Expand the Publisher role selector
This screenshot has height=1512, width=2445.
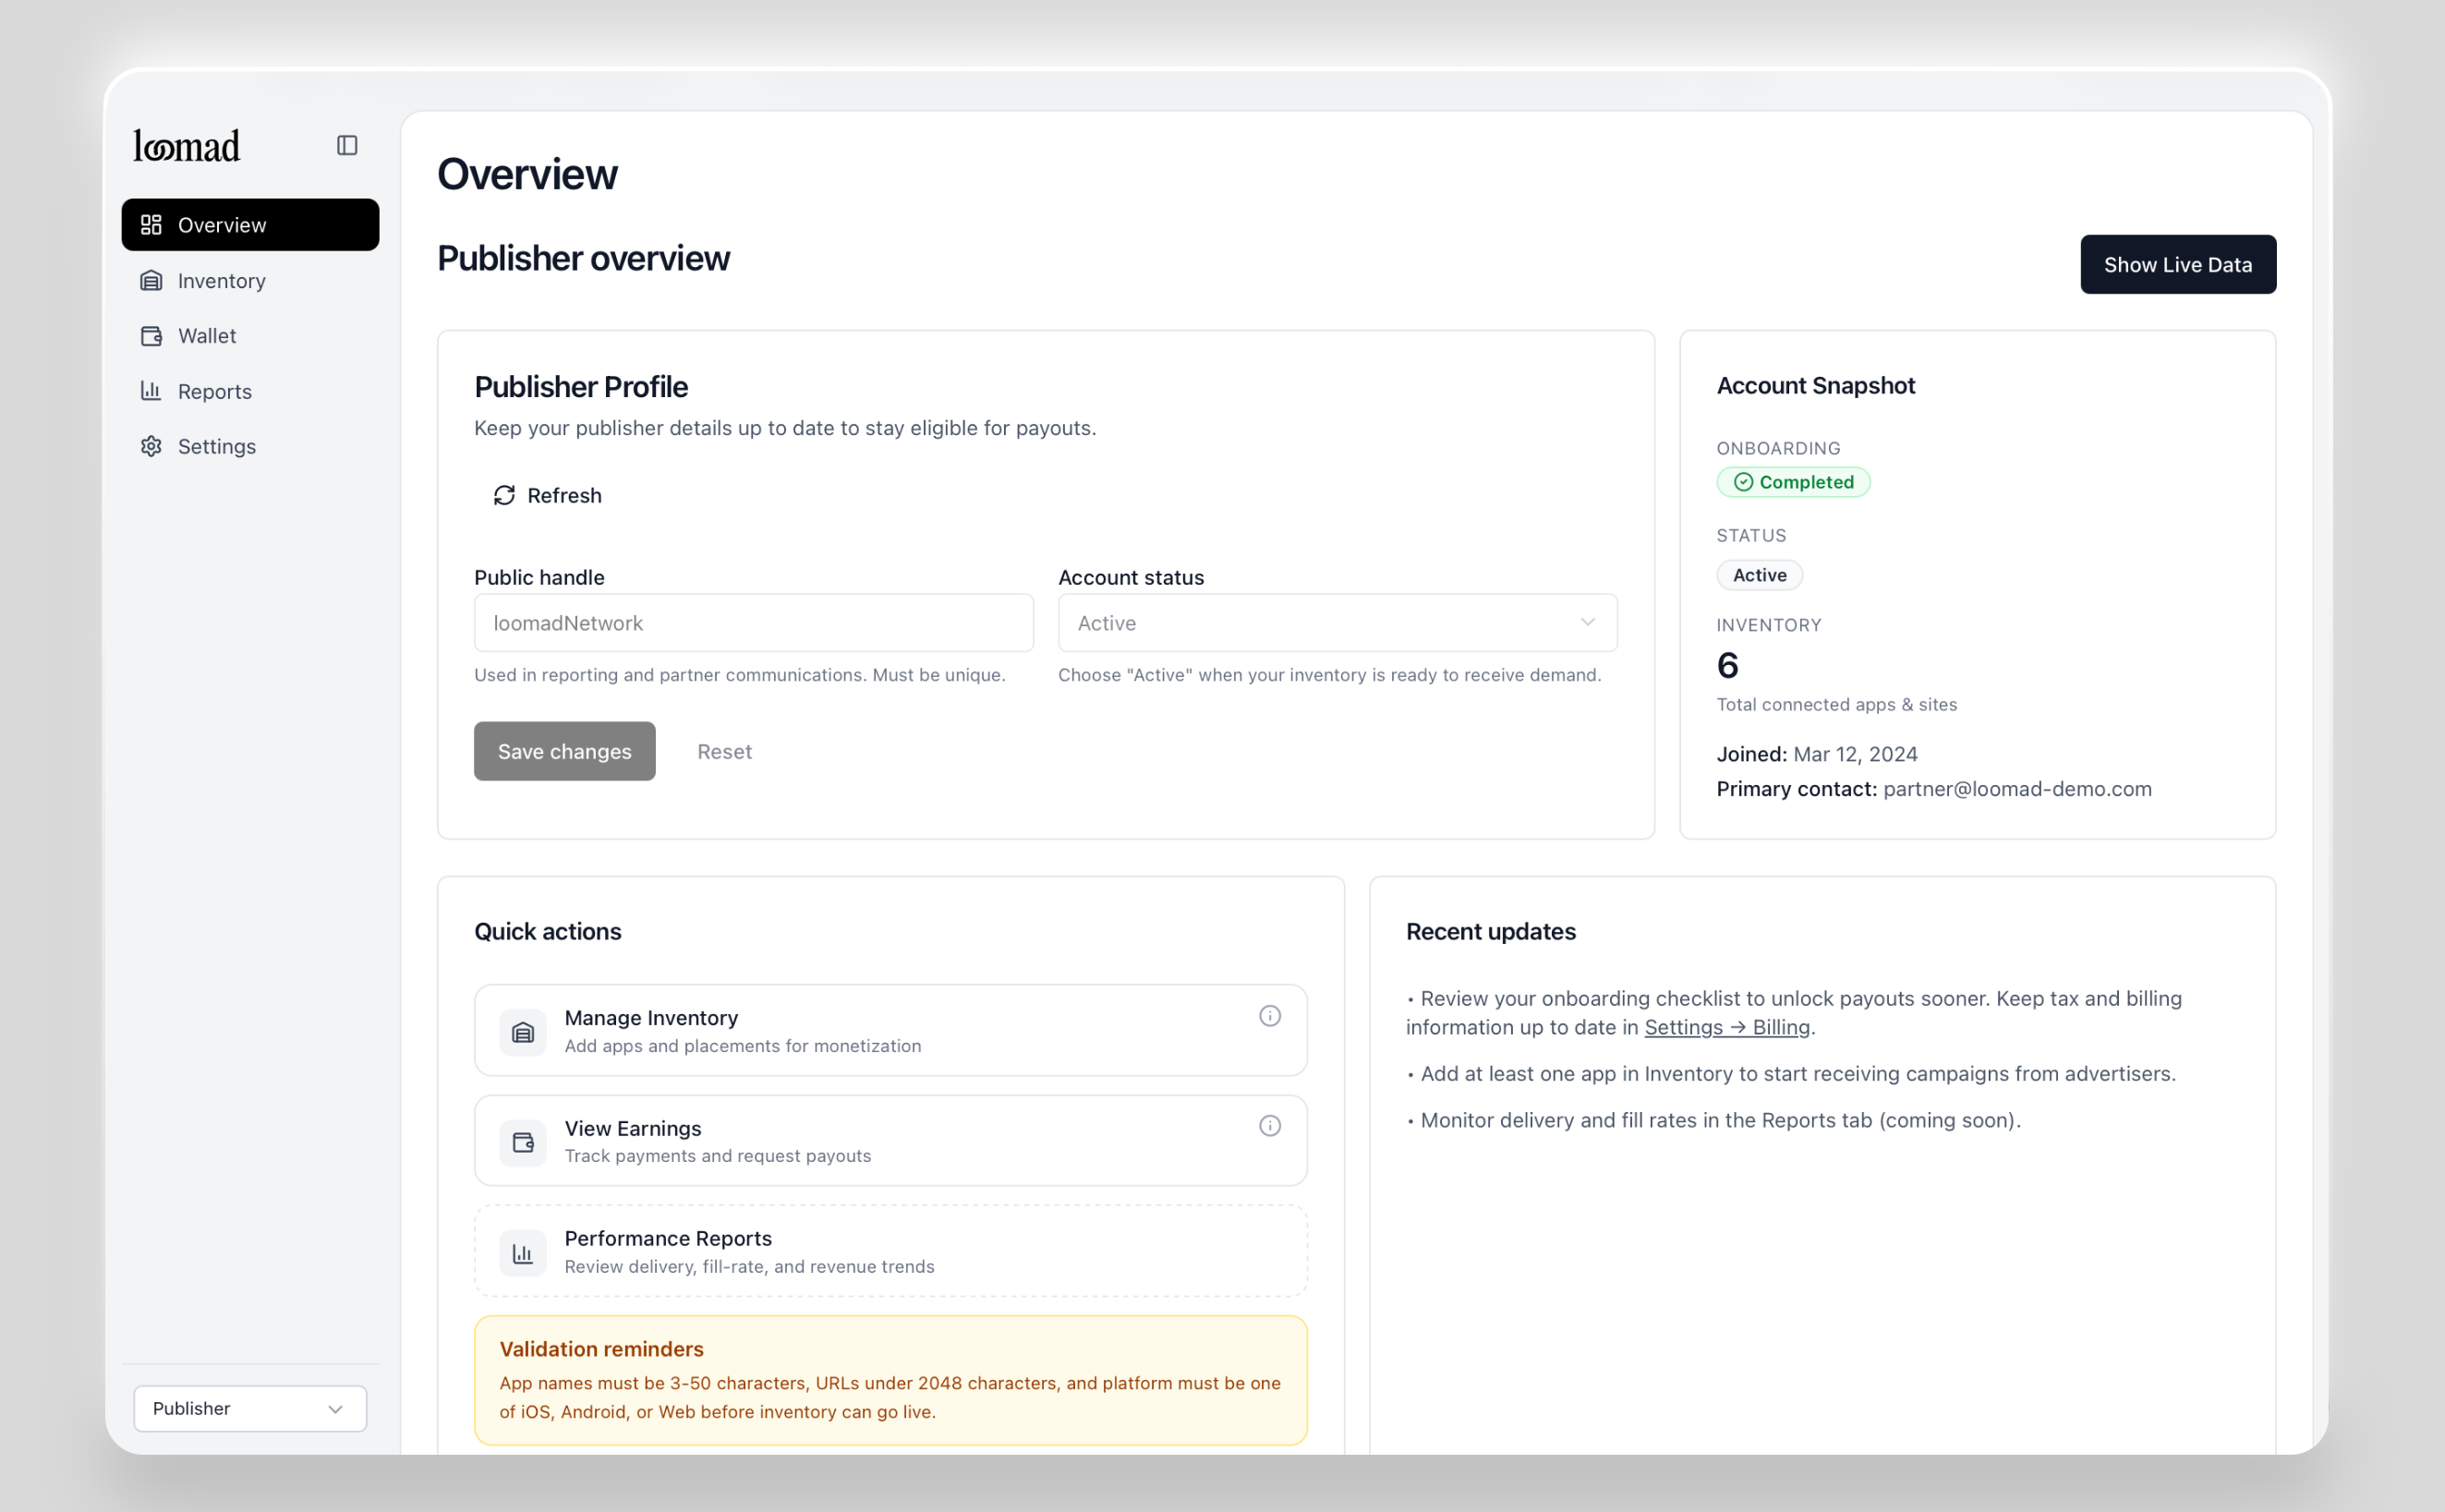point(249,1408)
